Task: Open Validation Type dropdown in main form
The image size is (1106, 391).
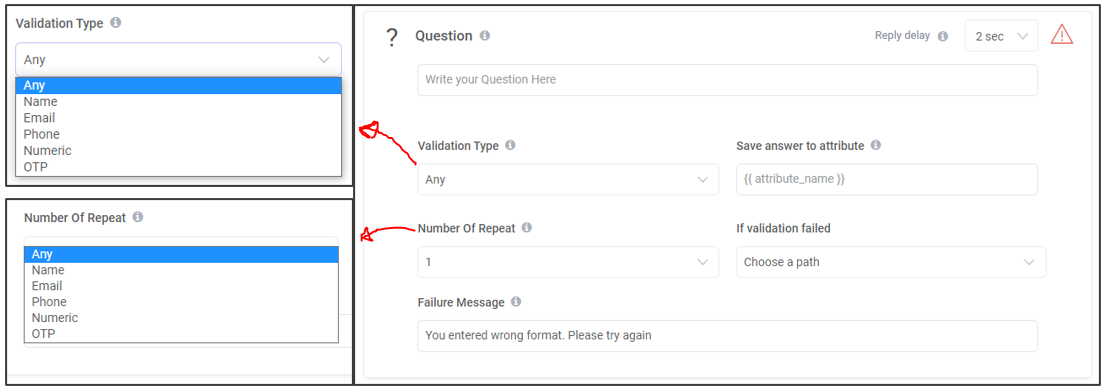Action: click(568, 179)
